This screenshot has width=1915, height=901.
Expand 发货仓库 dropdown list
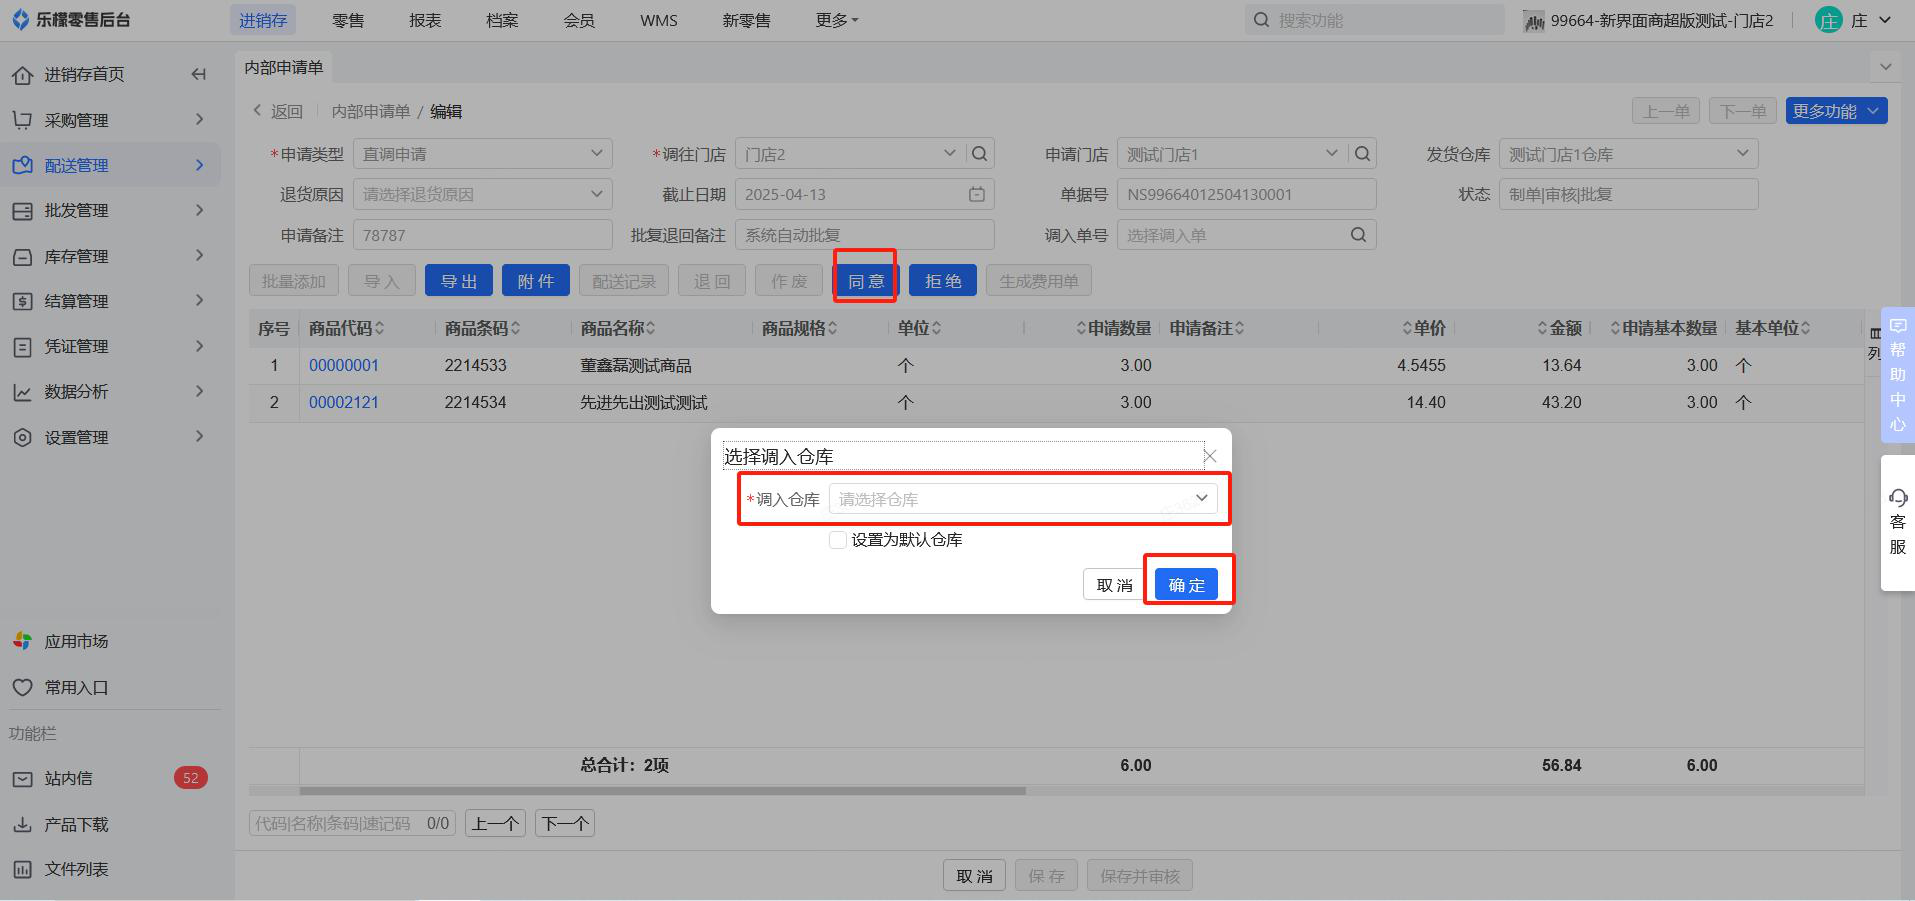(x=1627, y=154)
